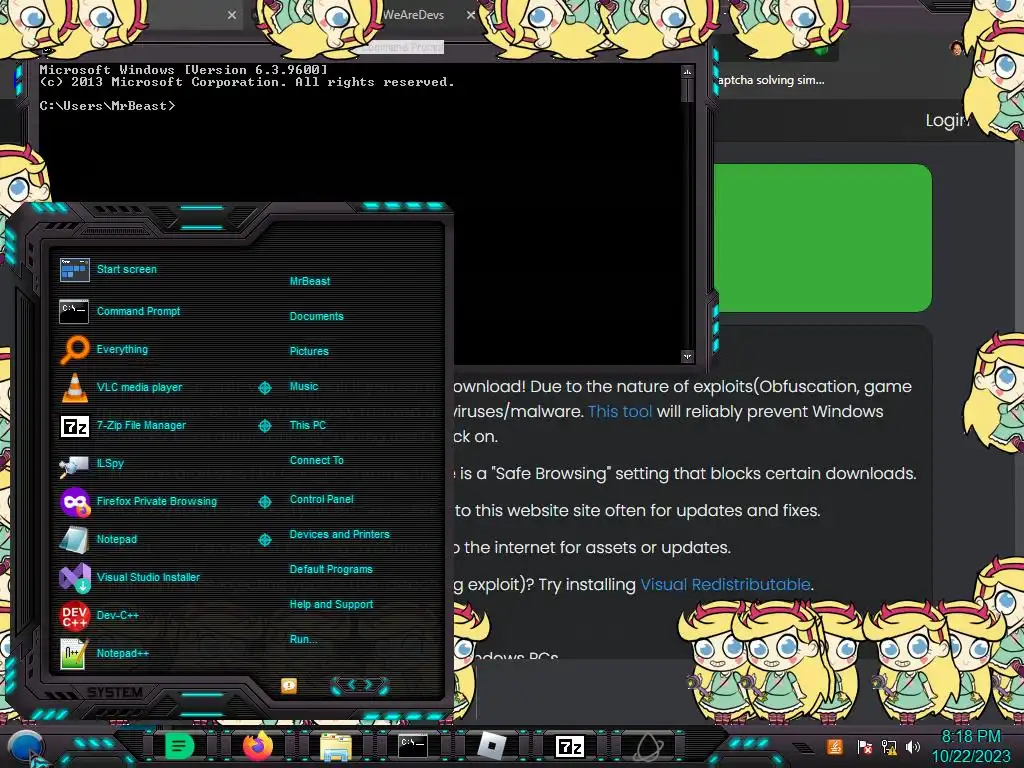
Task: Click scroll up arrow in Command Prompt
Action: pos(687,71)
